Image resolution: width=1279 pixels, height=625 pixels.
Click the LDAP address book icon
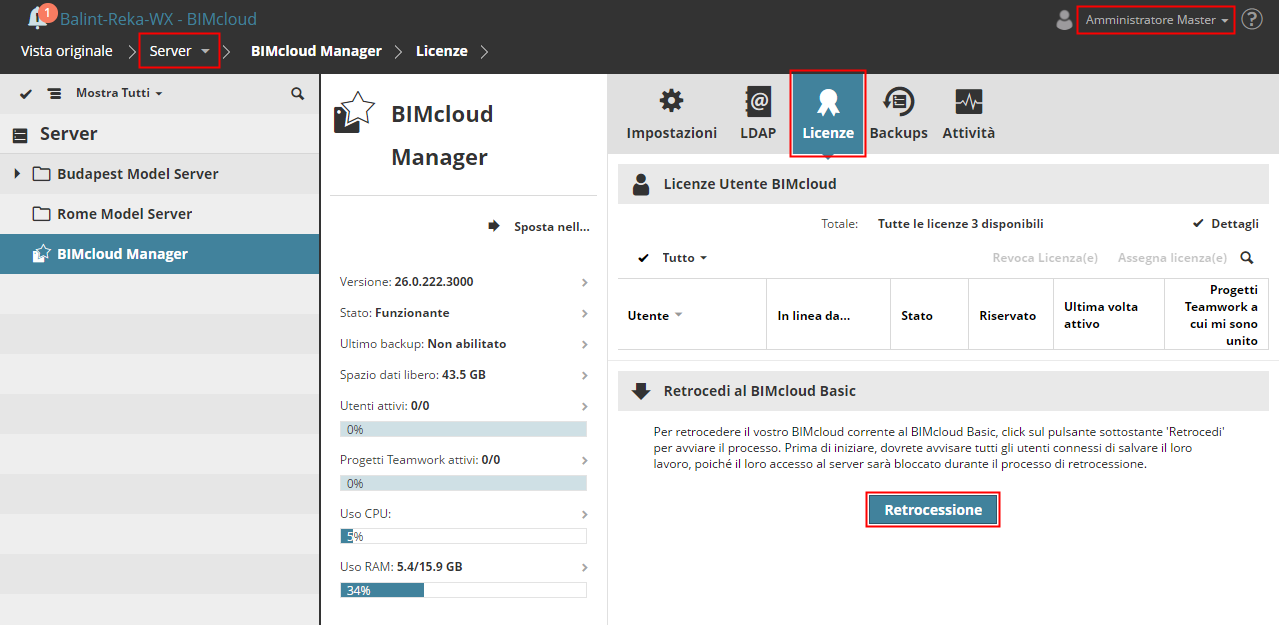[x=758, y=101]
